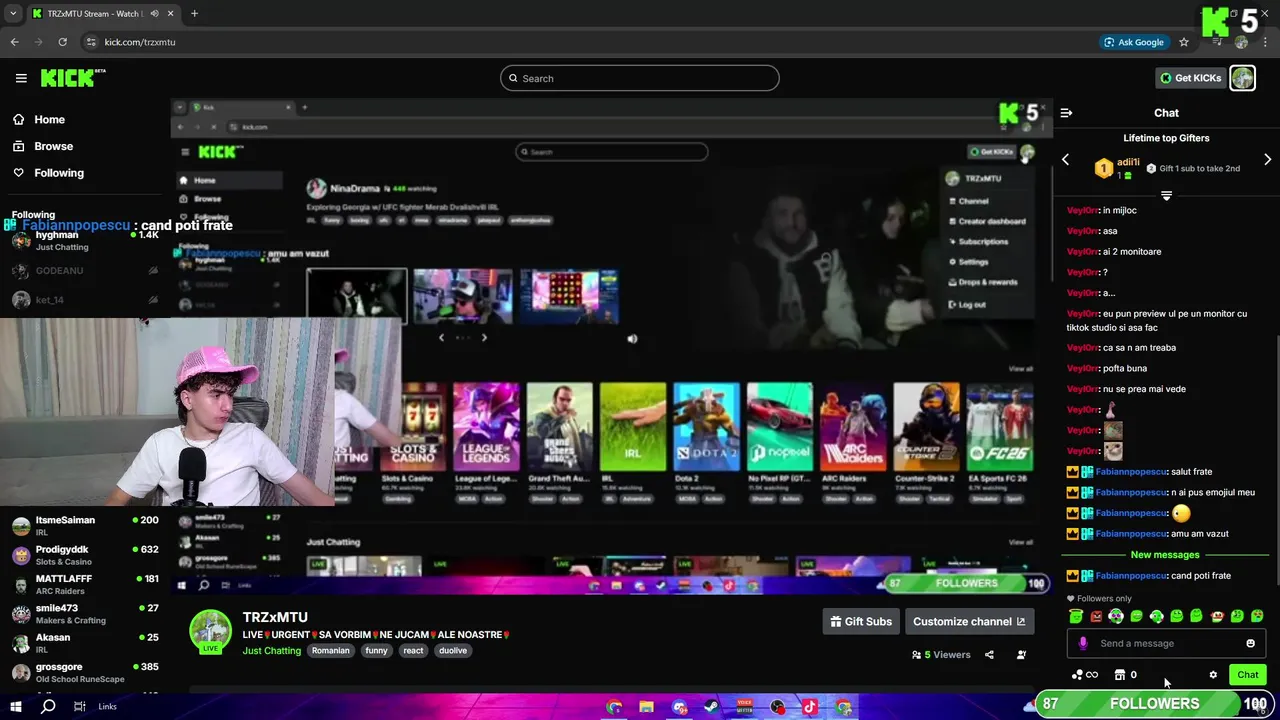Send message with green Chat button
The height and width of the screenshot is (720, 1280).
click(1247, 675)
